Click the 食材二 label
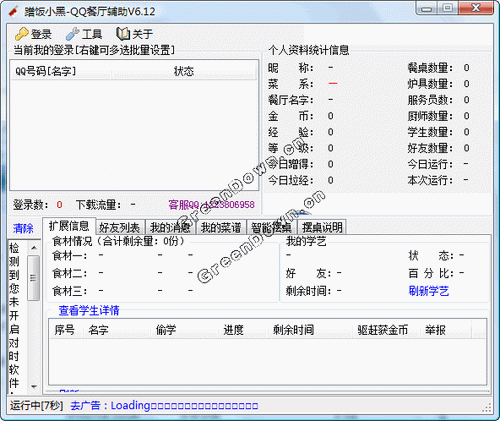This screenshot has height=421, width=500. pos(70,273)
